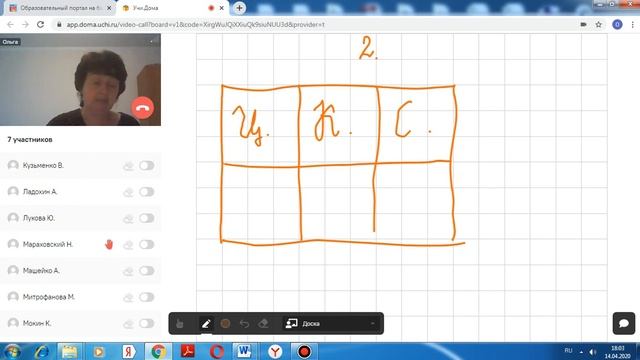Switch to Word document on taskbar
Viewport: 640px width, 360px height.
click(x=244, y=351)
